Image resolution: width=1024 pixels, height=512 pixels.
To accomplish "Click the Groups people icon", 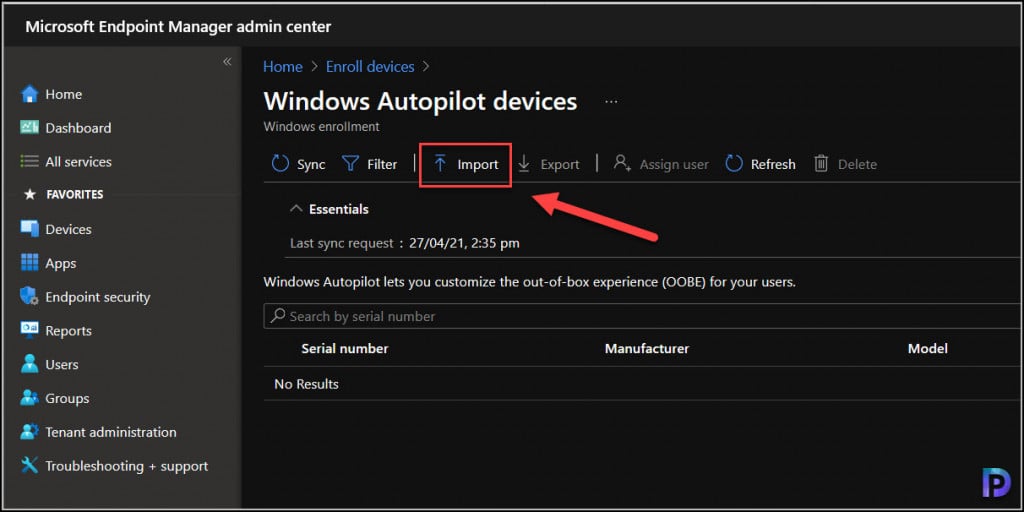I will (x=29, y=398).
